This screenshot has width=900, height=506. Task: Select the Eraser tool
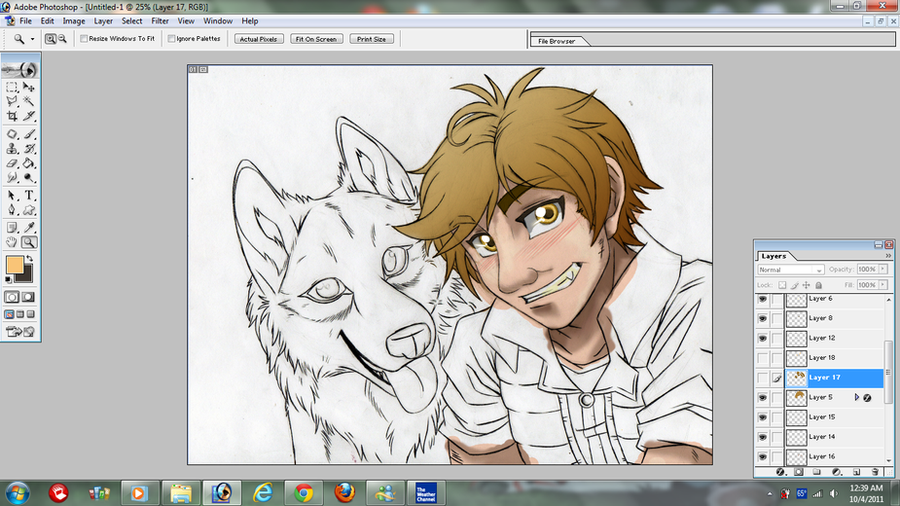(x=12, y=164)
